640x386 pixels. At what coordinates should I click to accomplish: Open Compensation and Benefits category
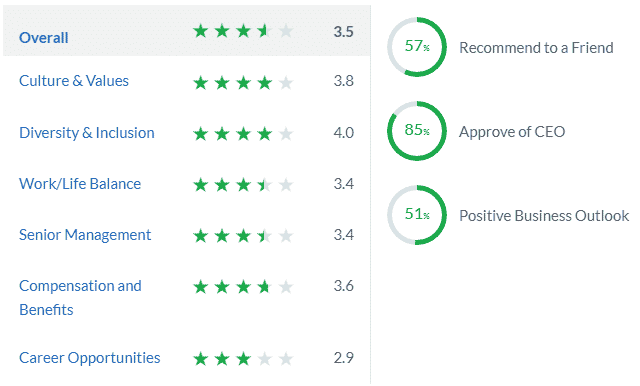pos(80,298)
